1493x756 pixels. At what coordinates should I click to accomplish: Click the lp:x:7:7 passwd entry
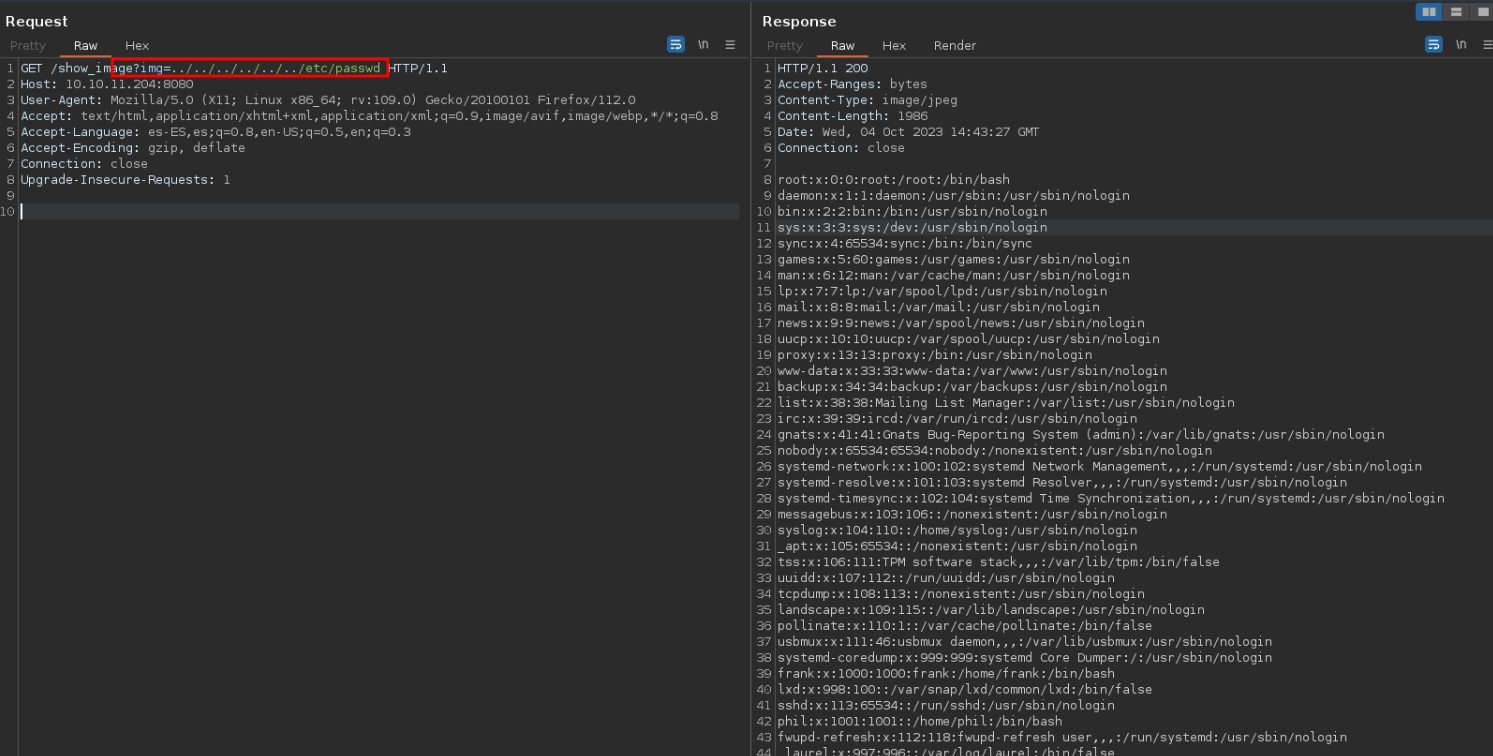click(x=942, y=292)
